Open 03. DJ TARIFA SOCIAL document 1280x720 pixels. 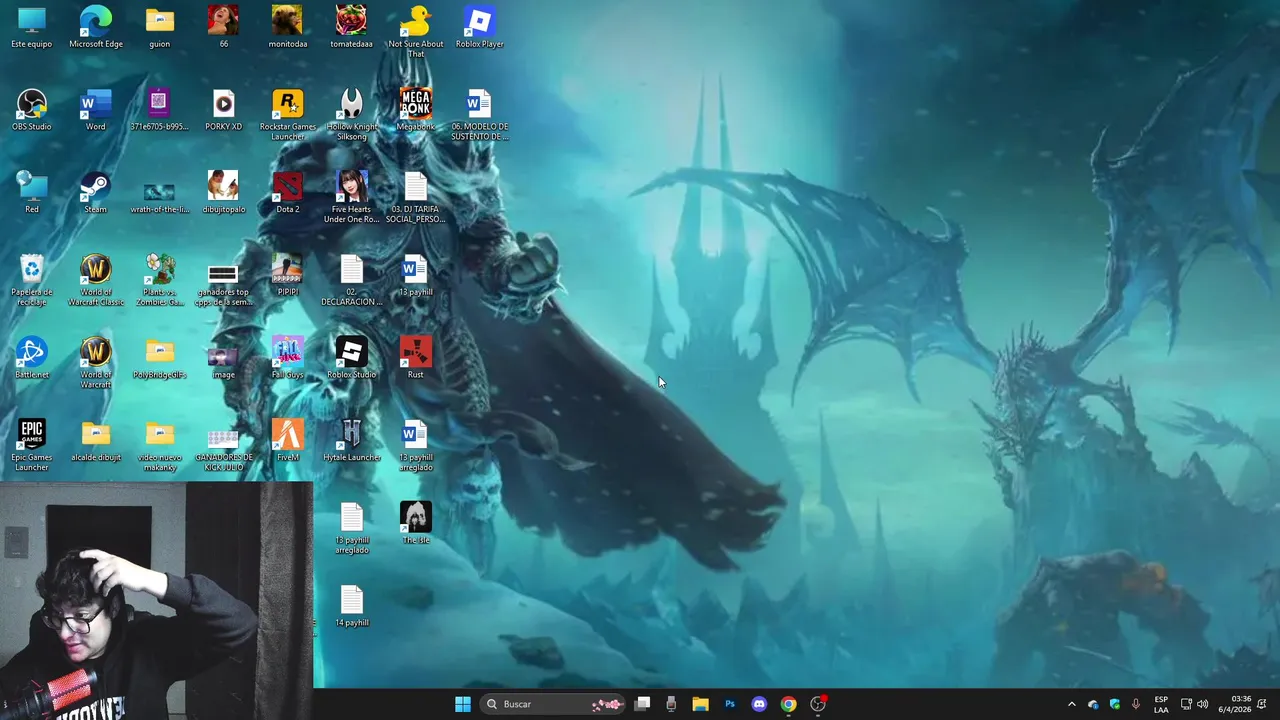click(416, 197)
